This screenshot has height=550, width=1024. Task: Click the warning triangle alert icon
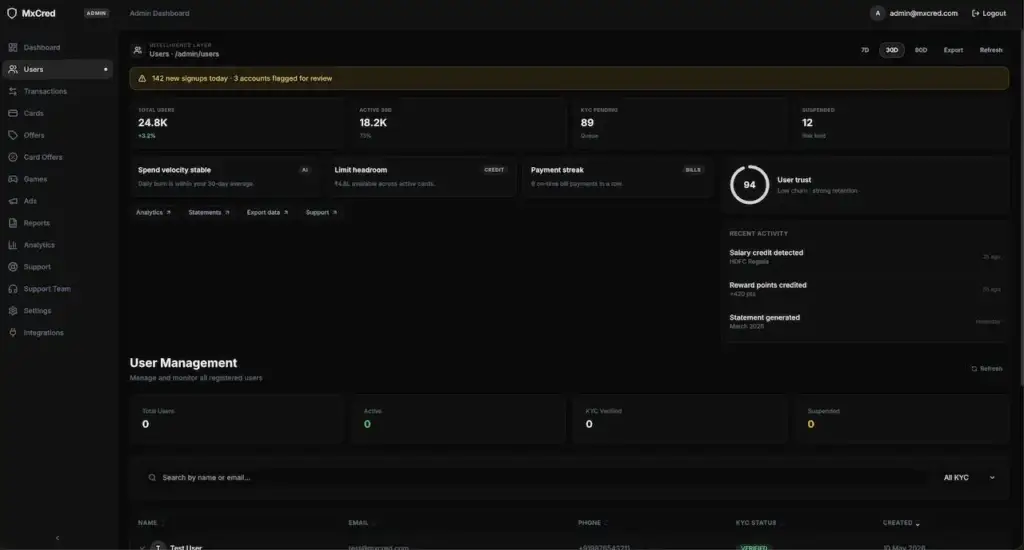142,78
